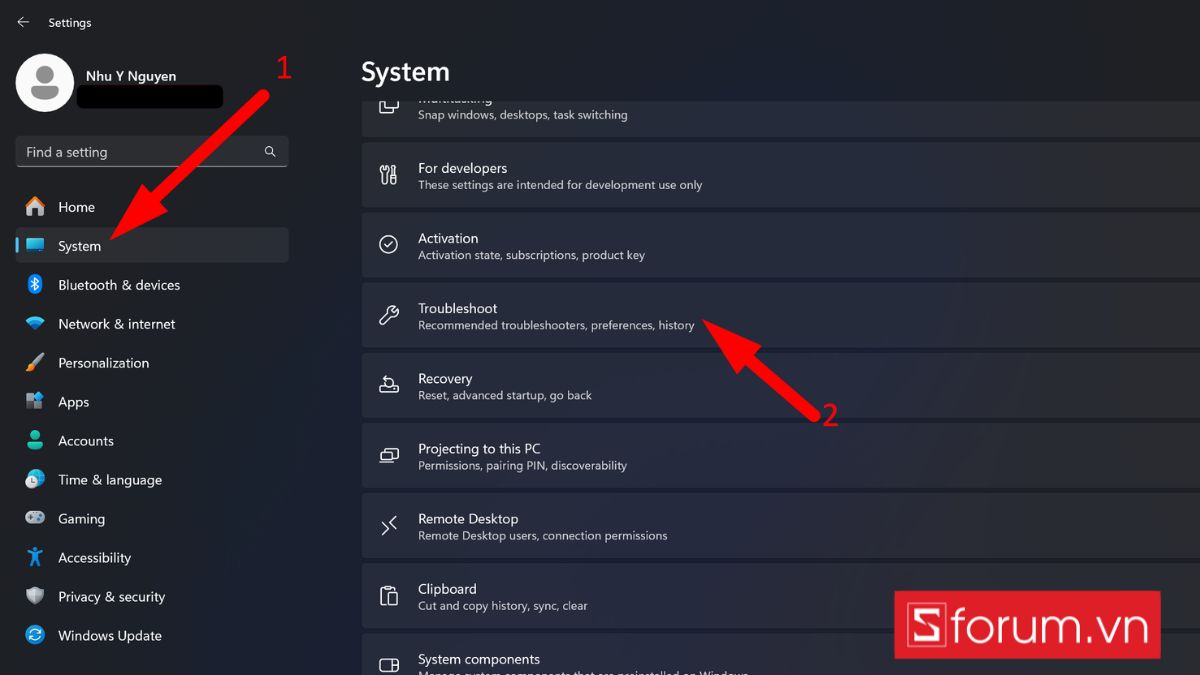This screenshot has height=675, width=1200.
Task: Open Gaming settings category
Action: point(152,519)
